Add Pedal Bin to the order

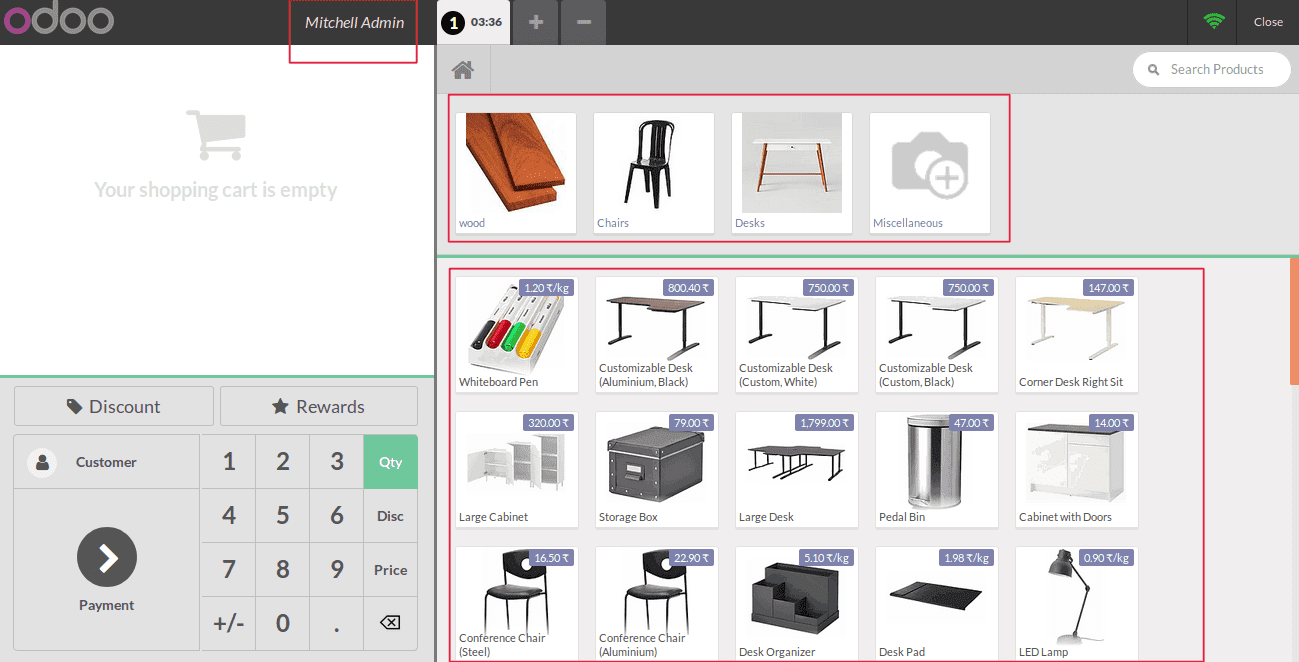pyautogui.click(x=937, y=469)
